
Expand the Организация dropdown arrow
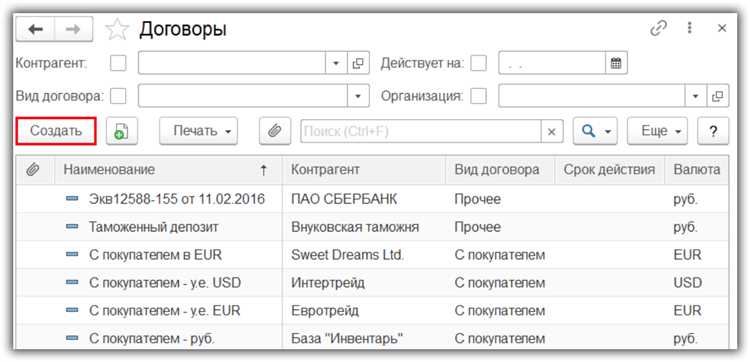[696, 96]
